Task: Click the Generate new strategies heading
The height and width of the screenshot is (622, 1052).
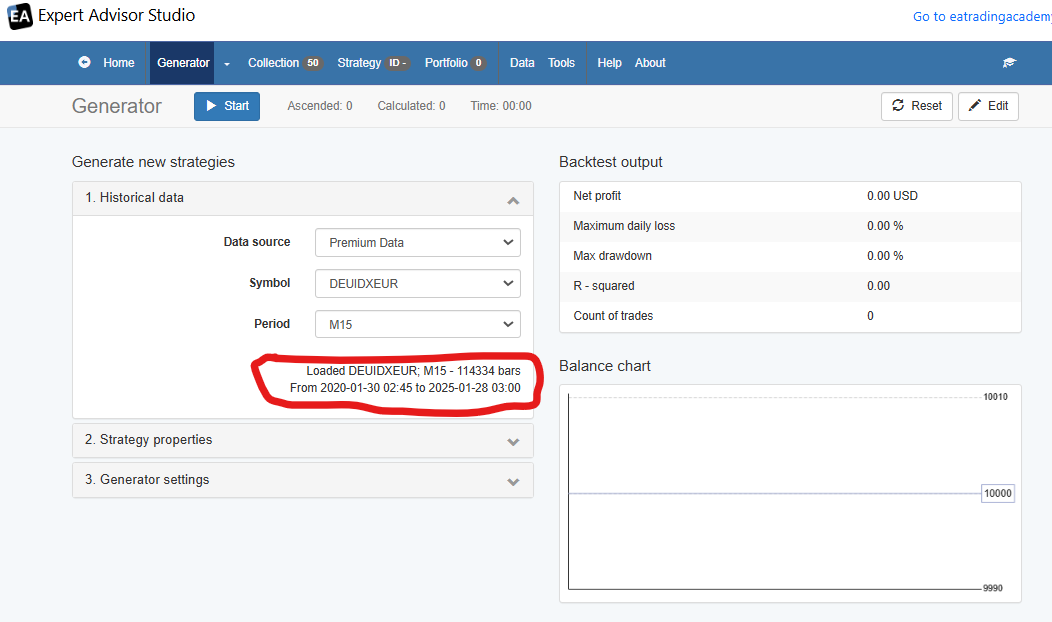Action: [x=153, y=162]
